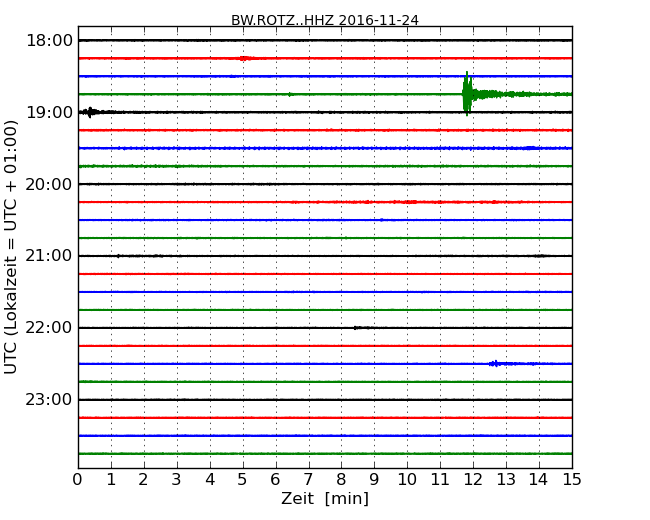Viewport: 650px width, 520px height.
Task: Click the red trace activity near minute 10
Action: [408, 202]
